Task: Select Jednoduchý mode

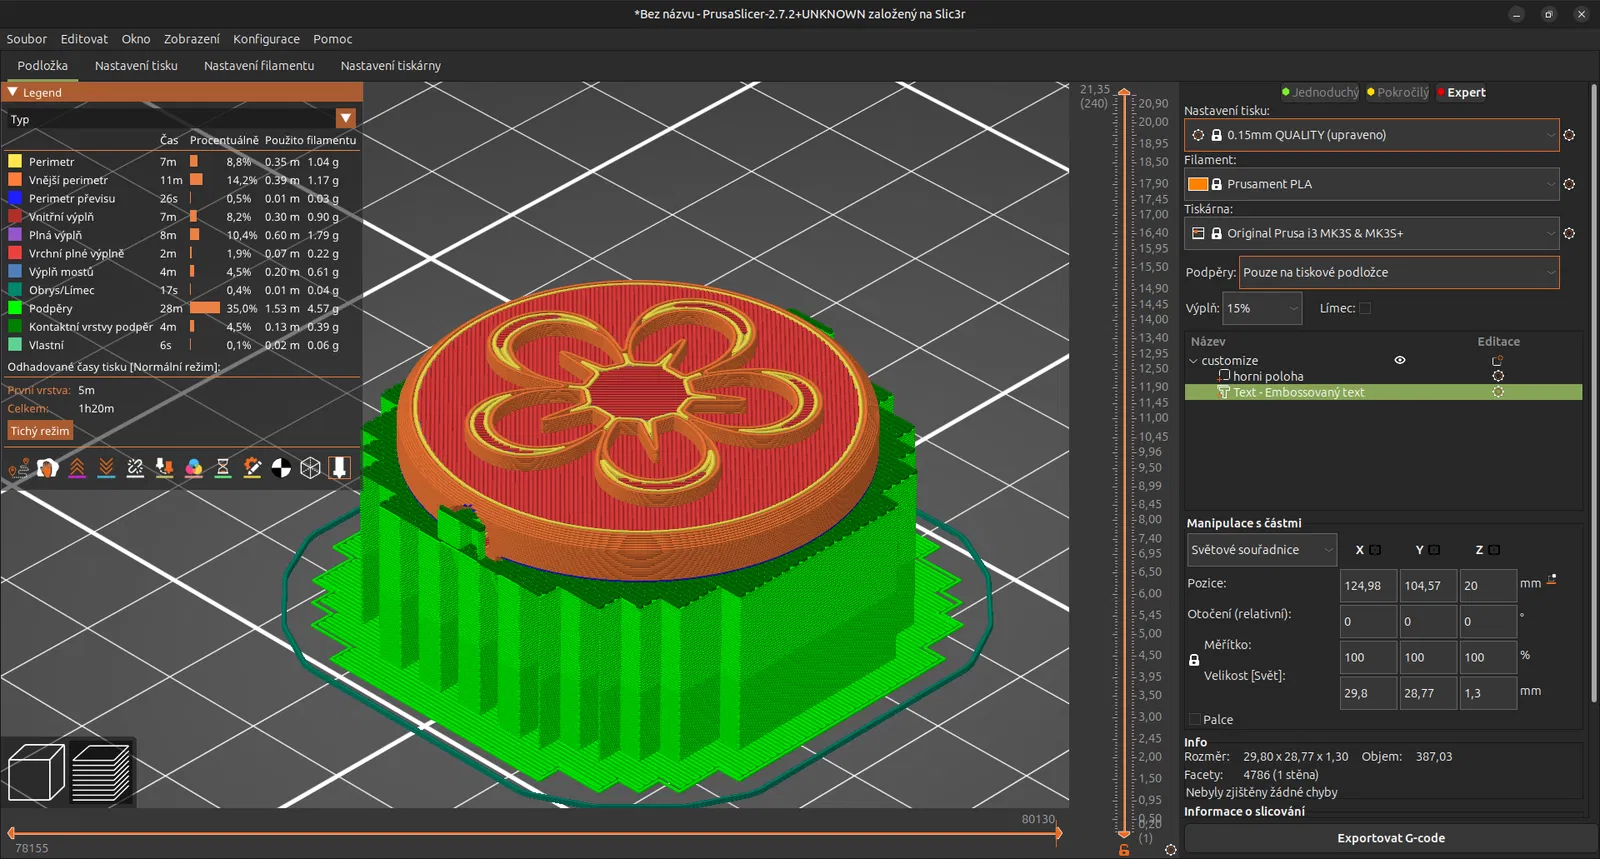Action: (x=1320, y=92)
